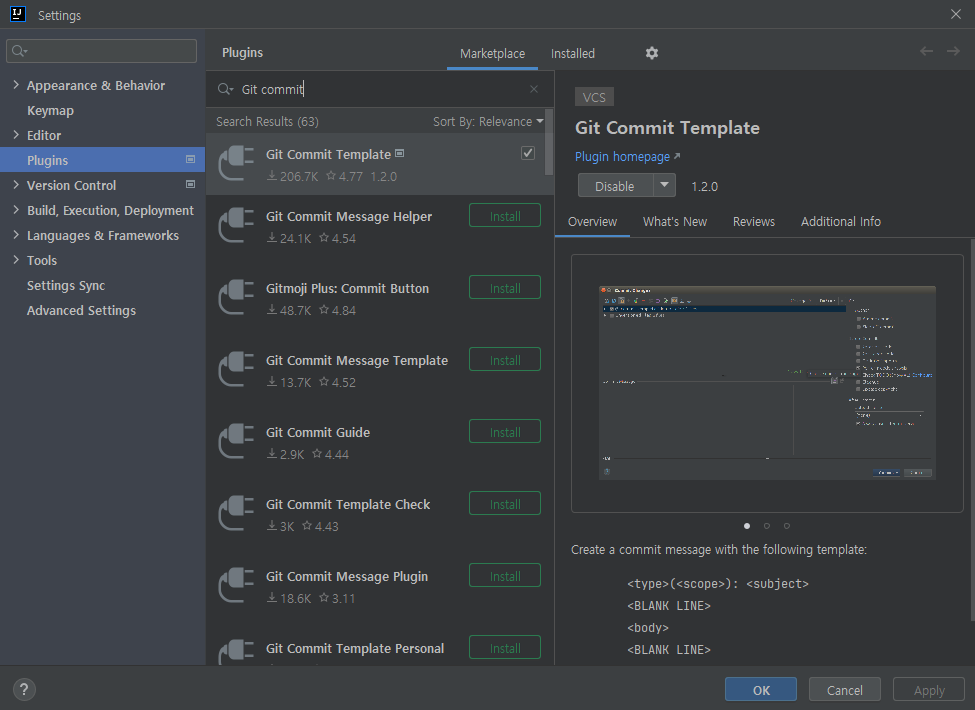This screenshot has height=710, width=975.
Task: Open the Sort By Relevance dropdown
Action: (488, 122)
